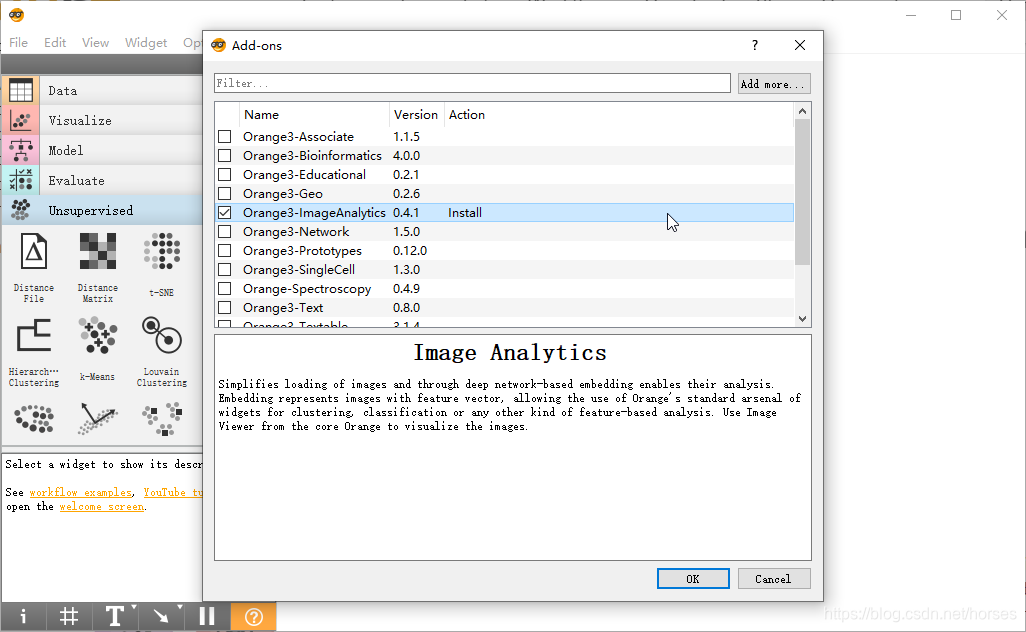
Task: Close the Add-ons dialog
Action: [800, 45]
